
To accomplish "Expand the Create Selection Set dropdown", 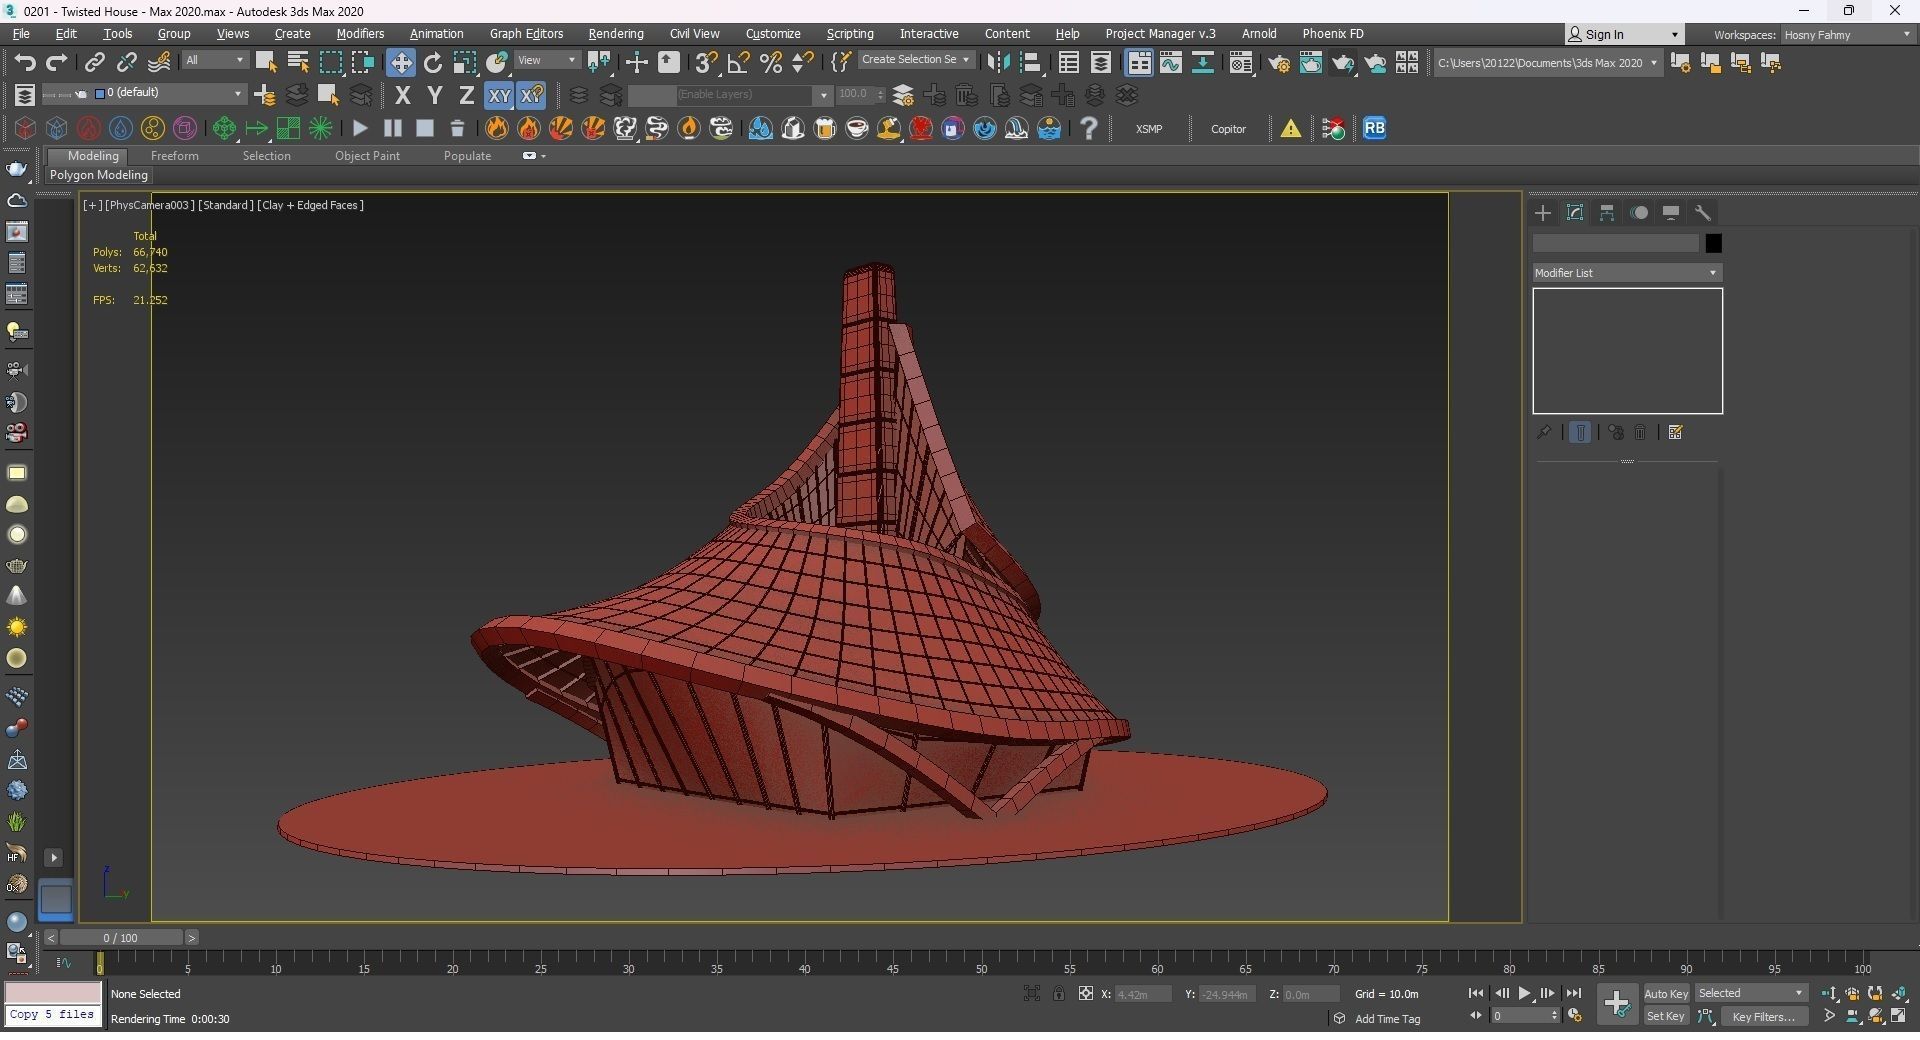I will point(915,60).
